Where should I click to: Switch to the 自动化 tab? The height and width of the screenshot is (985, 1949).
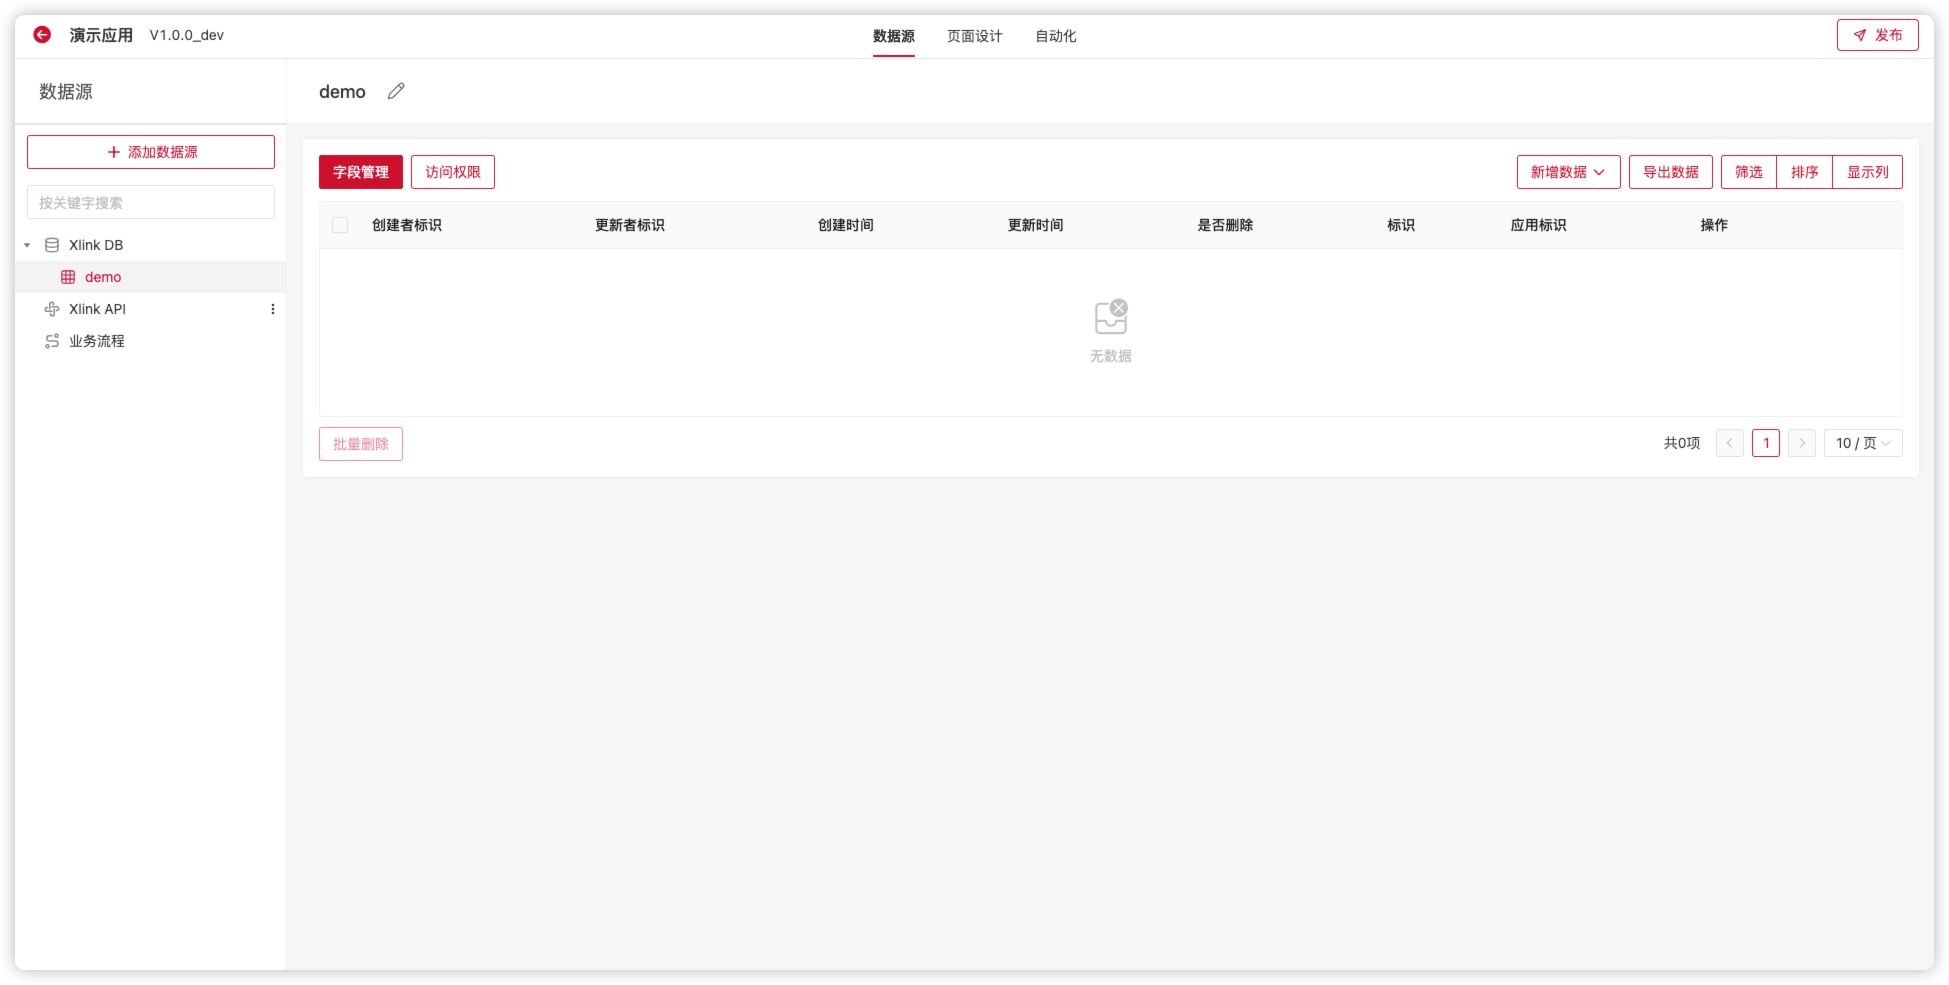coord(1055,36)
